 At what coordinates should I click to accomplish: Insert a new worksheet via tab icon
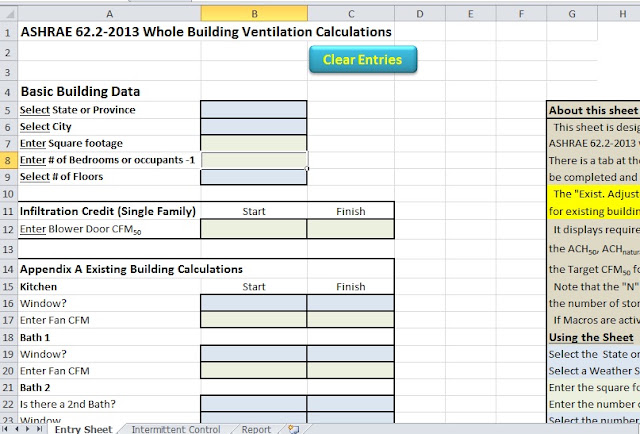coord(293,429)
